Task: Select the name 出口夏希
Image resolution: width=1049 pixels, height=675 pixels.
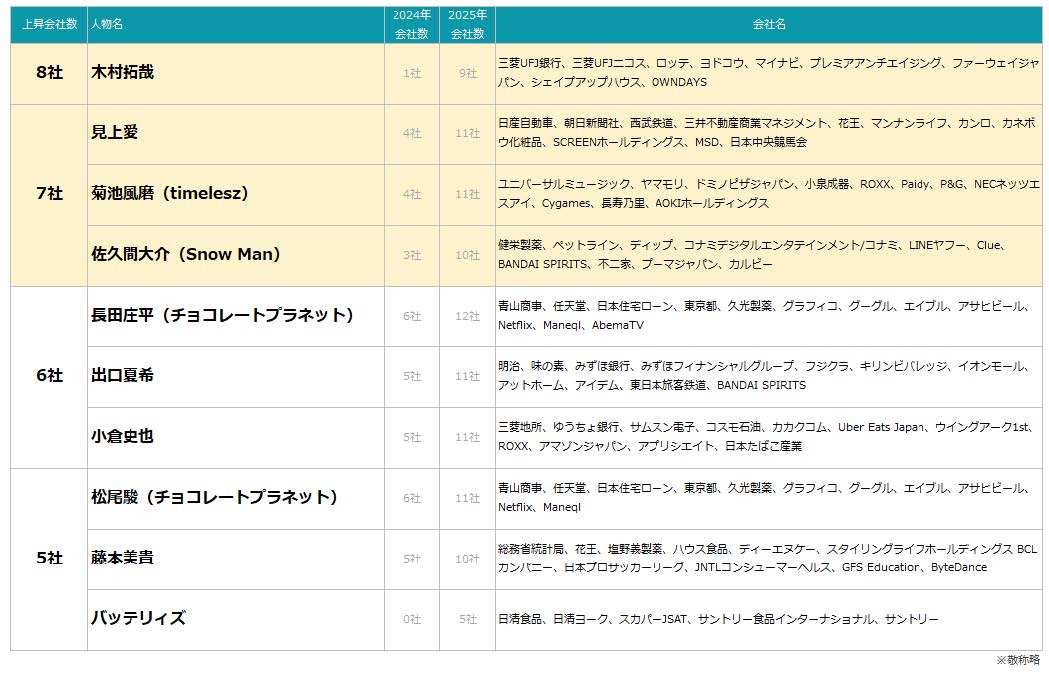Action: pyautogui.click(x=123, y=376)
